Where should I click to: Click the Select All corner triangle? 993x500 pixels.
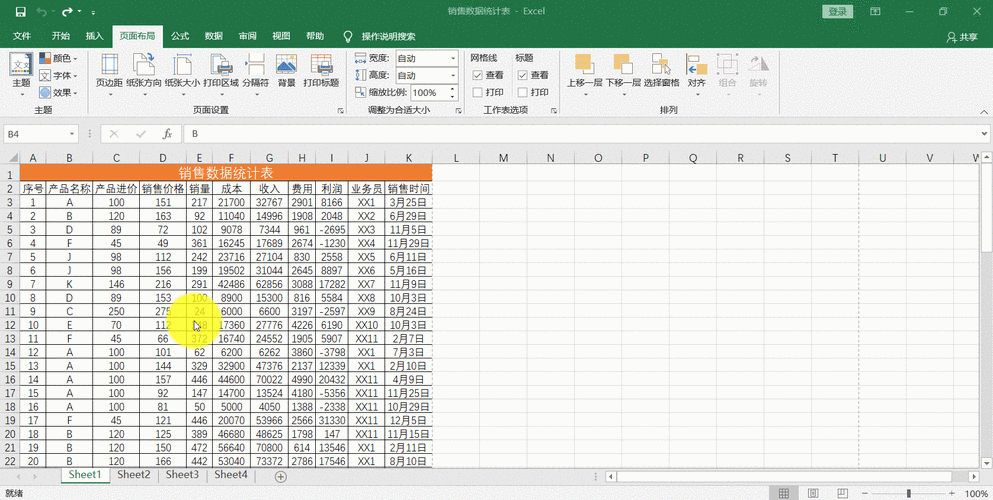coord(12,158)
